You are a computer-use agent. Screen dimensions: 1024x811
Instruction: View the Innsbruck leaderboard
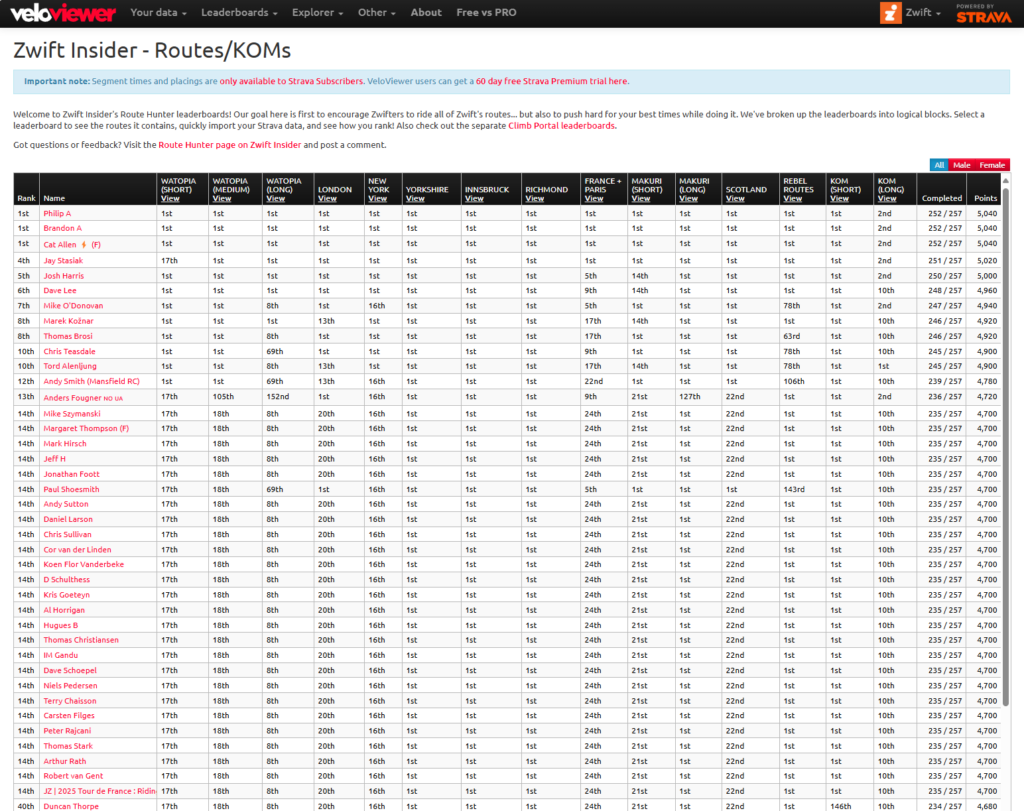tap(474, 199)
